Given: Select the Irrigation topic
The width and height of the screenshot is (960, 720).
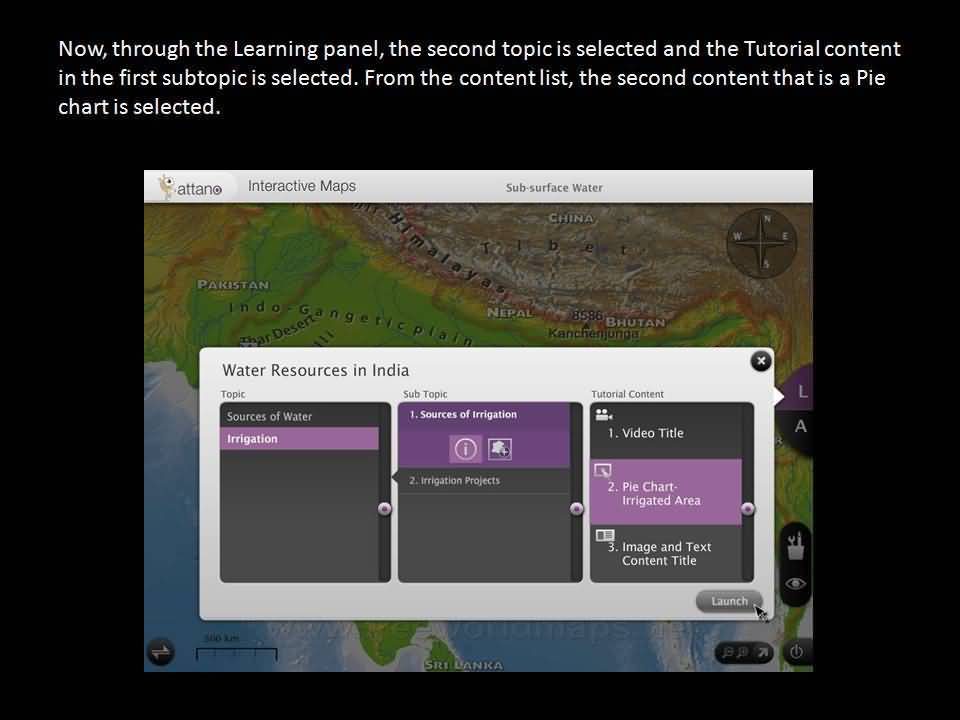Looking at the screenshot, I should pyautogui.click(x=299, y=439).
